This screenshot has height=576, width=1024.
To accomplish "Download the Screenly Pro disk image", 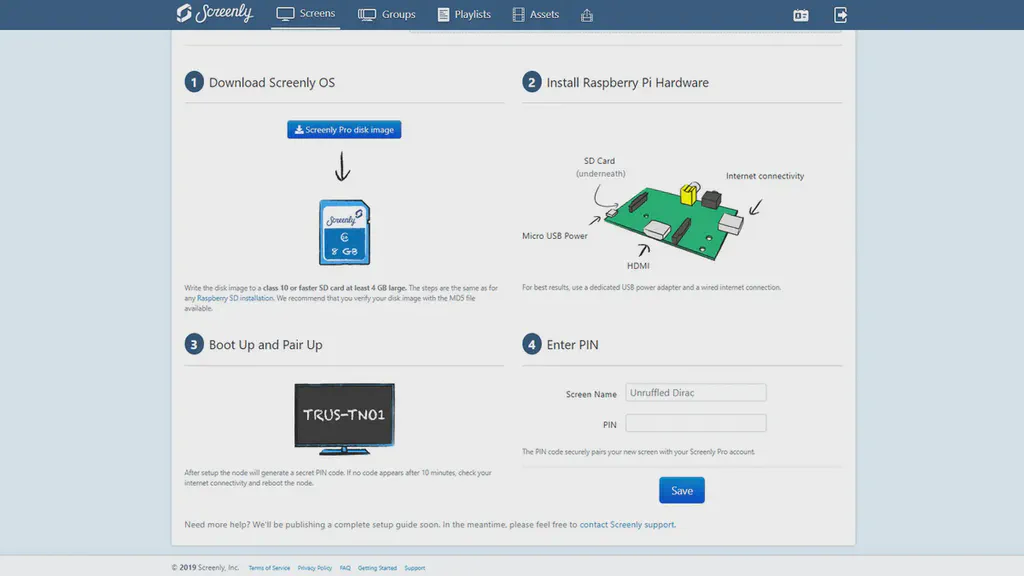I will [x=344, y=129].
